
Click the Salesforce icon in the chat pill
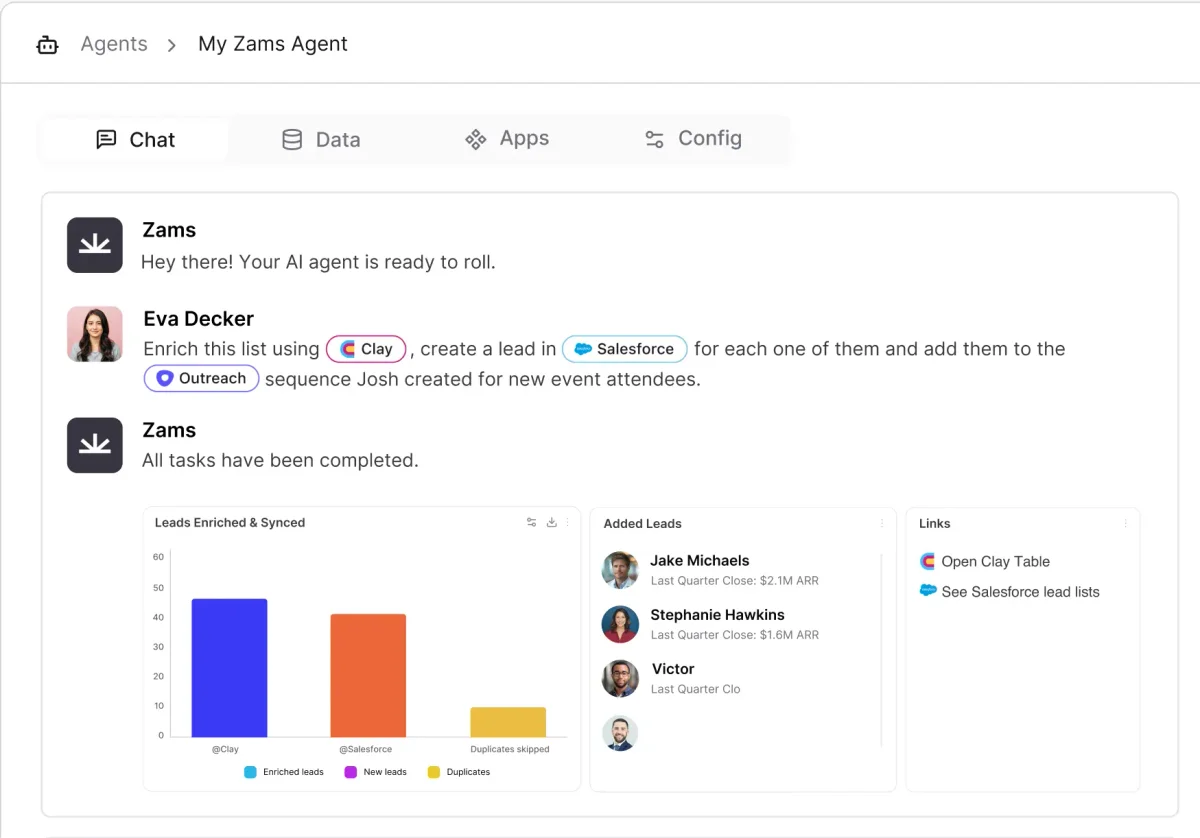585,349
